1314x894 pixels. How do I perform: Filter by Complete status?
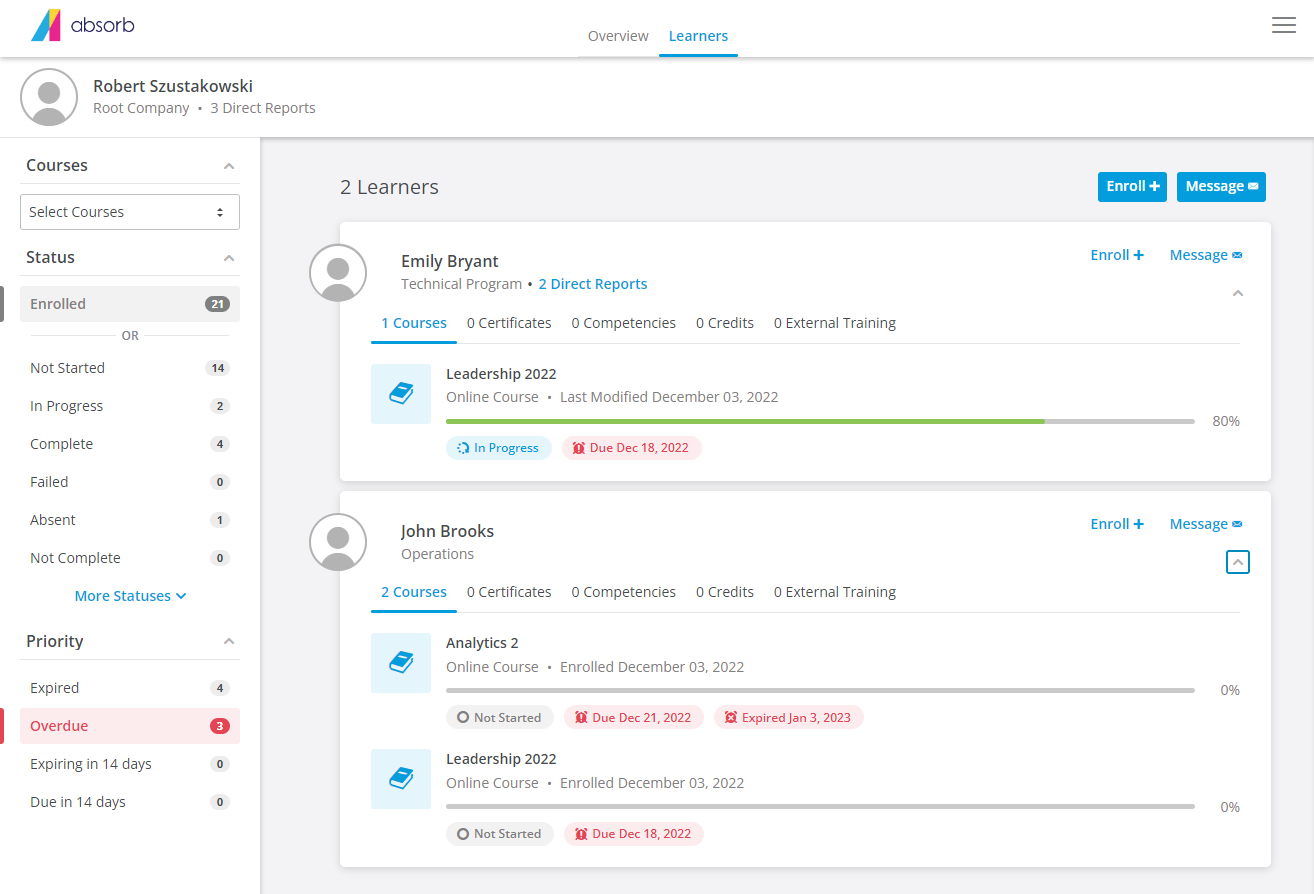click(x=130, y=444)
